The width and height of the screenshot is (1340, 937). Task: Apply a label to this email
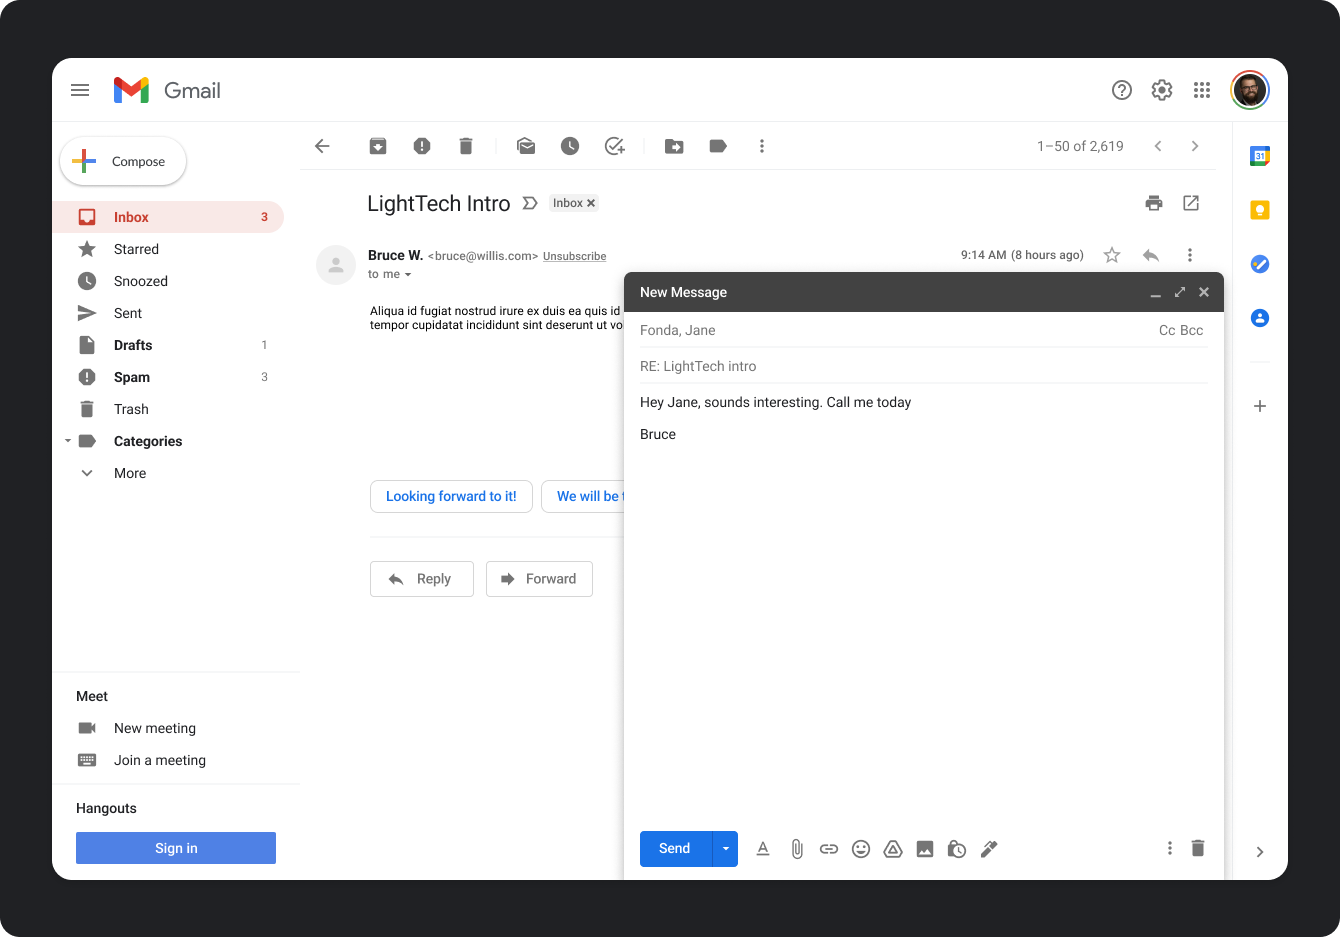(718, 146)
